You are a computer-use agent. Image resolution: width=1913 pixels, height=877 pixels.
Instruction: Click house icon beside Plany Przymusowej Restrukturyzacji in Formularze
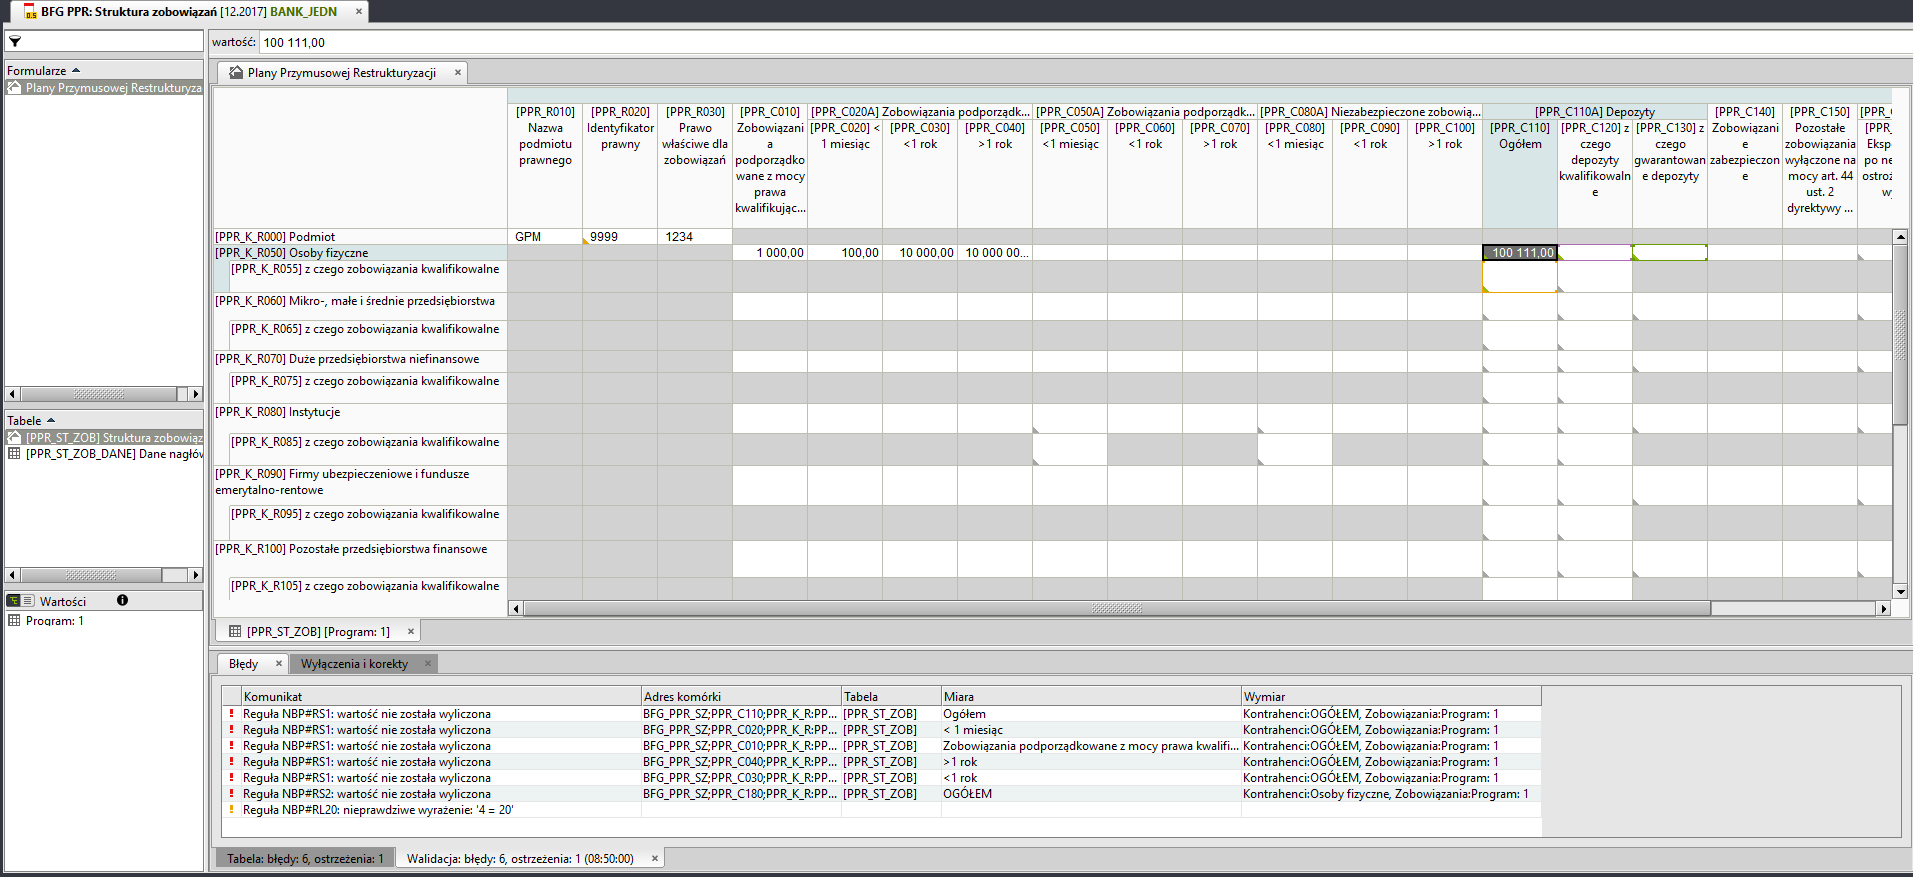coord(14,88)
